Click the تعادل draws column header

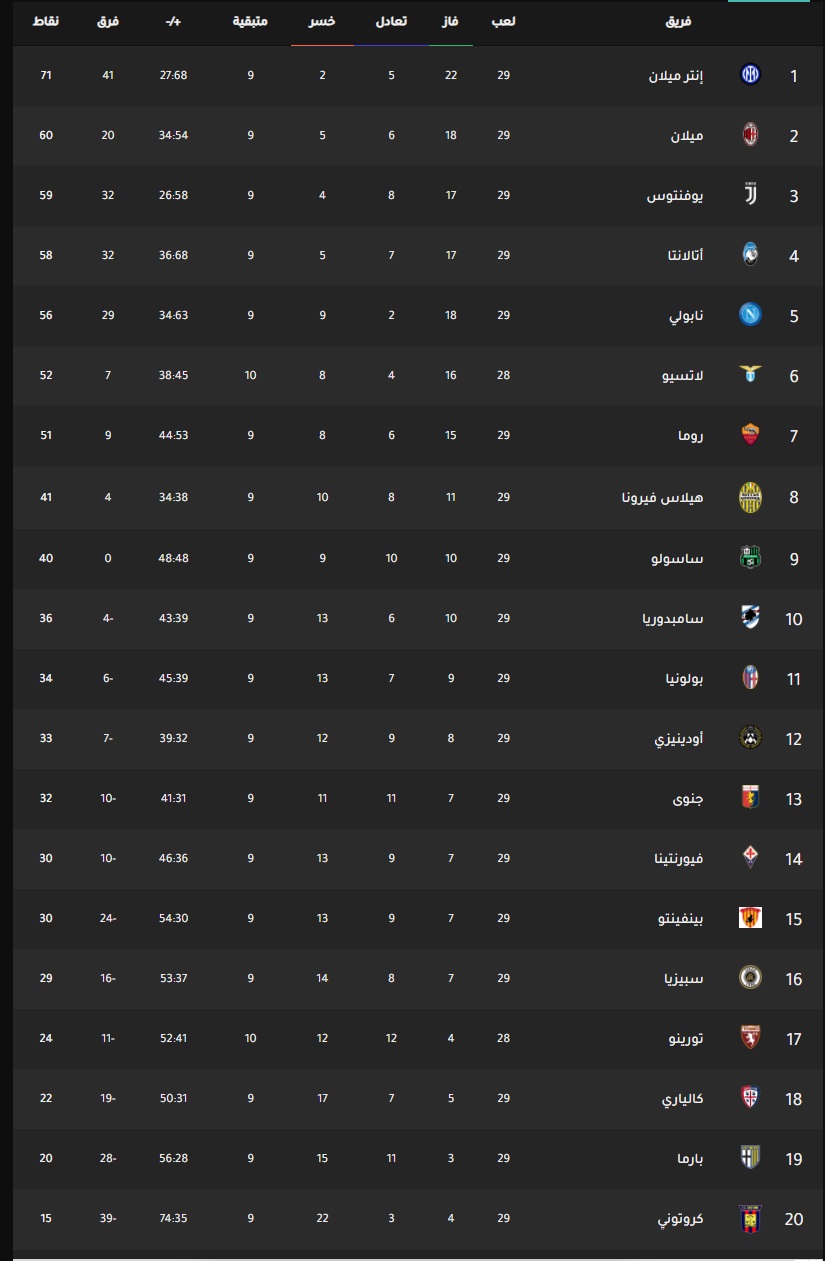click(392, 21)
